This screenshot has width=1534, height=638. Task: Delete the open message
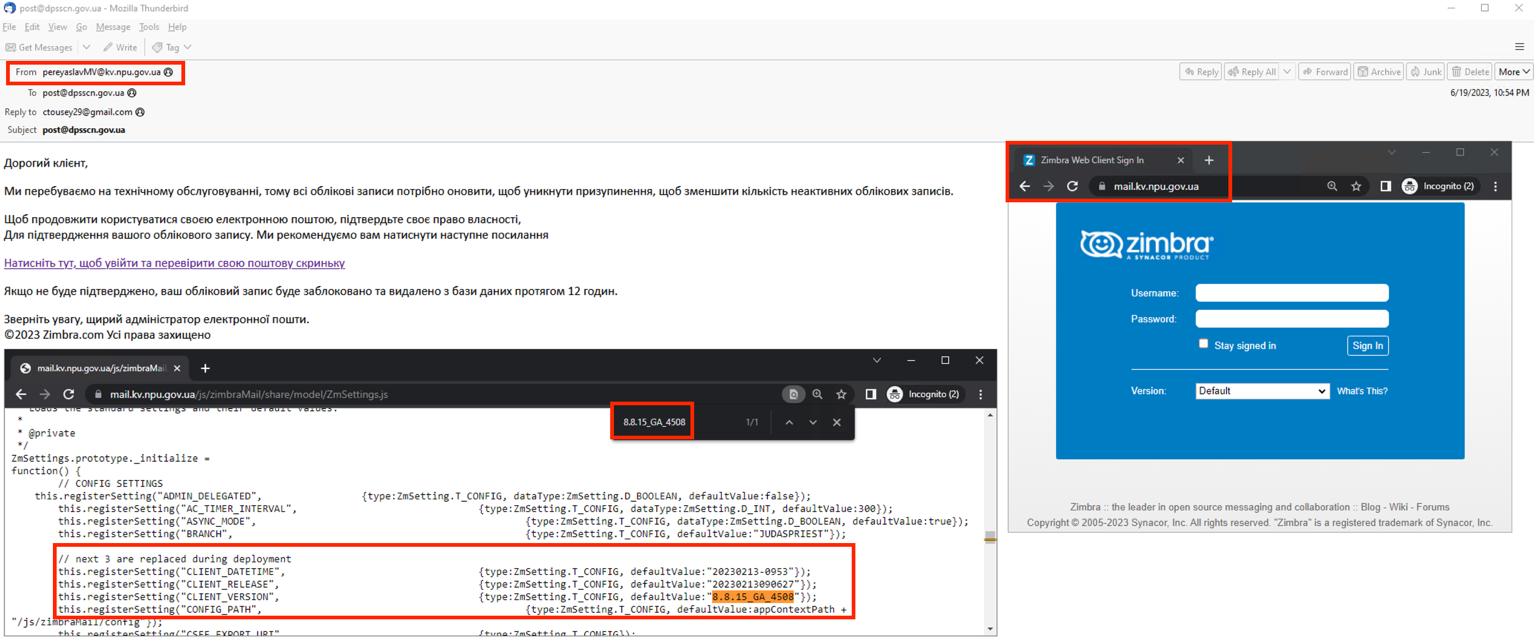click(x=1470, y=72)
